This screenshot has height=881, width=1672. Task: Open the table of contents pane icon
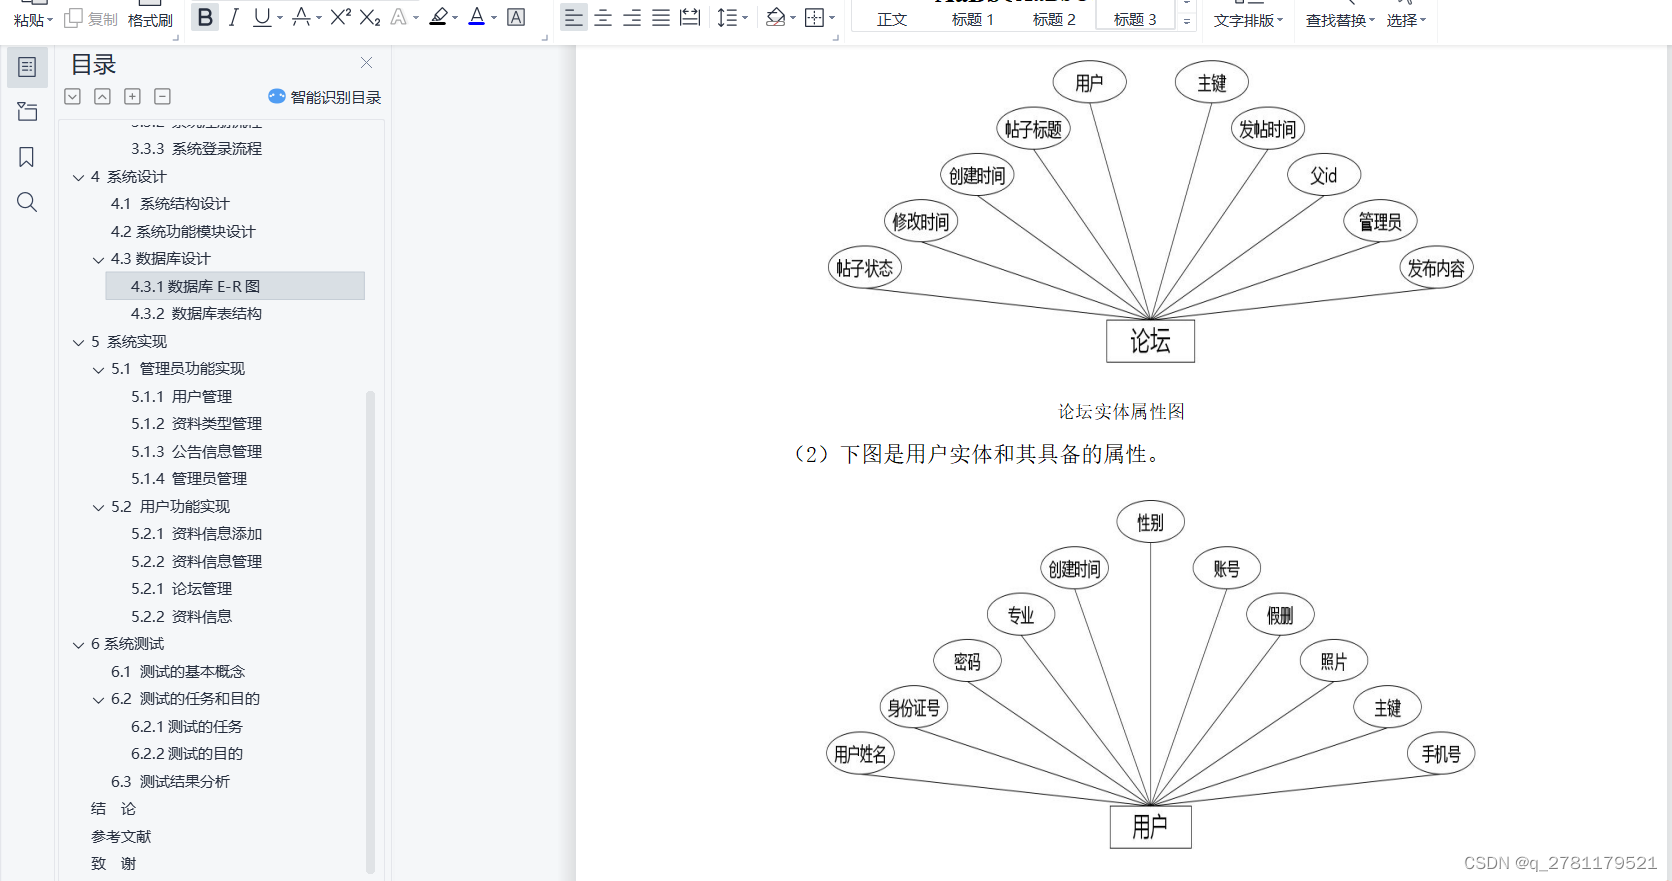27,67
